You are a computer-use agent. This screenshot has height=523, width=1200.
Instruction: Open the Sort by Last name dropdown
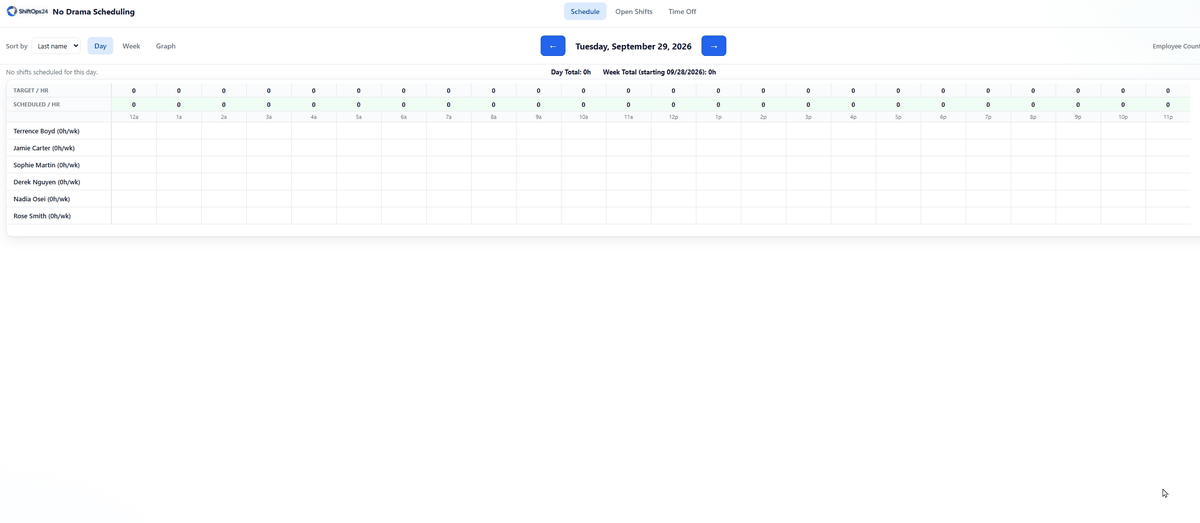(x=56, y=46)
